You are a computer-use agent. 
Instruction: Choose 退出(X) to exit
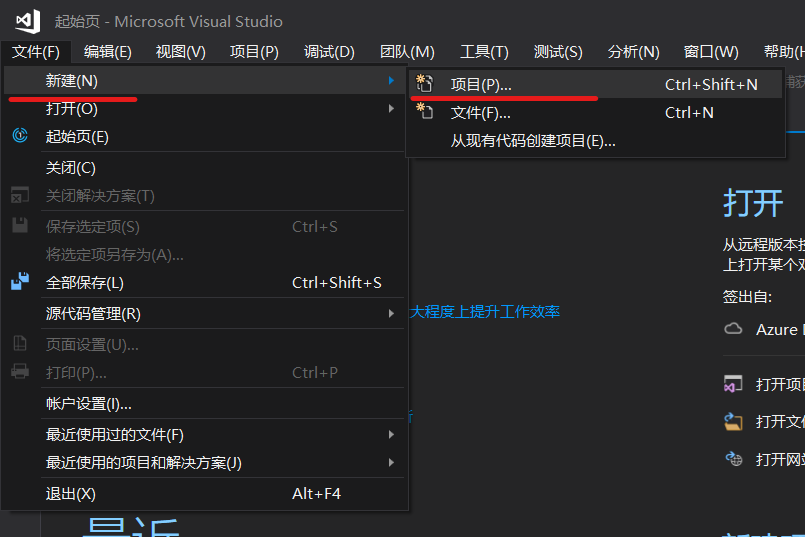(204, 493)
